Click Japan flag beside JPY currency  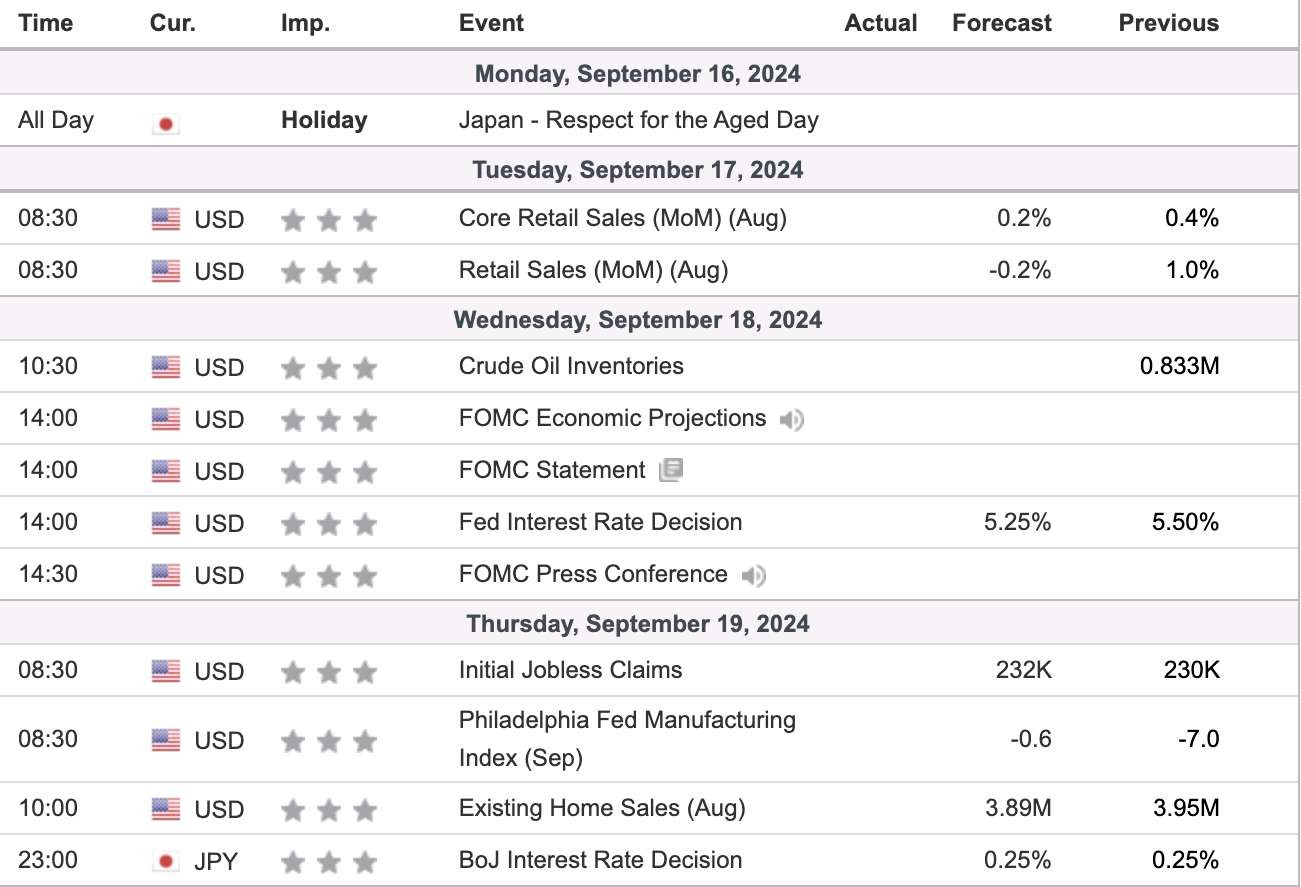click(166, 861)
